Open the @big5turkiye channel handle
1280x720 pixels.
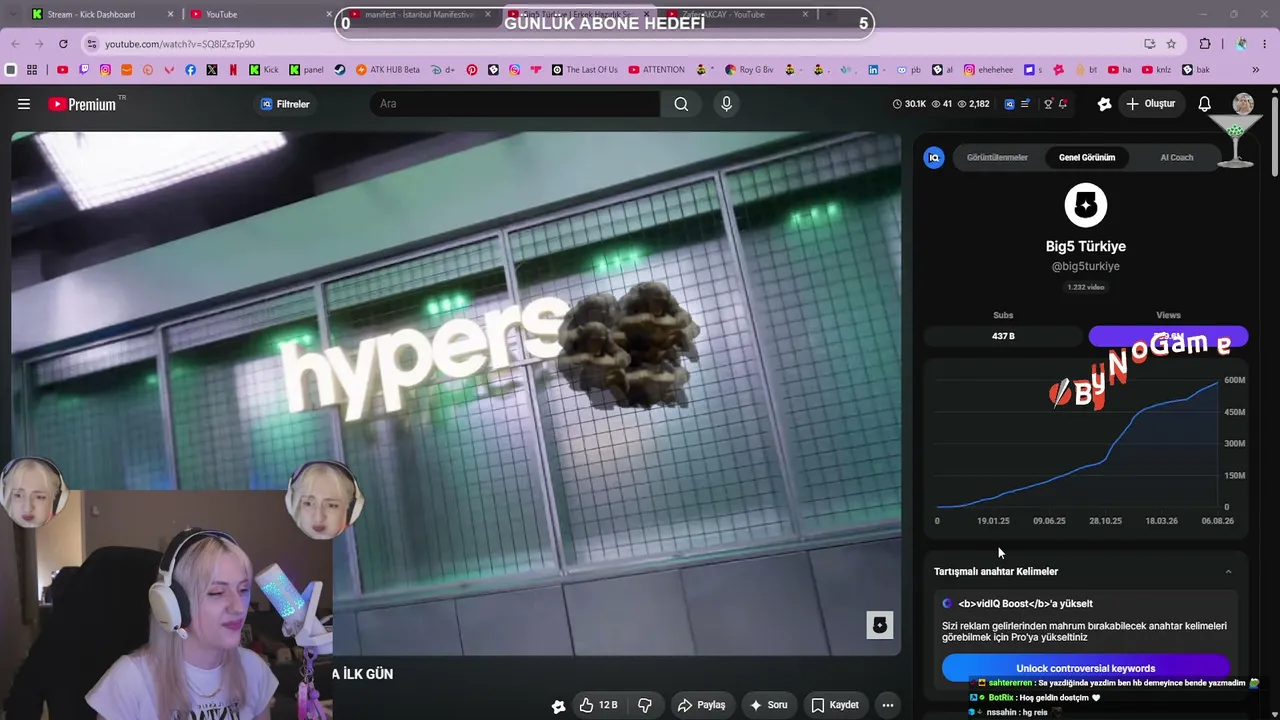pos(1086,267)
